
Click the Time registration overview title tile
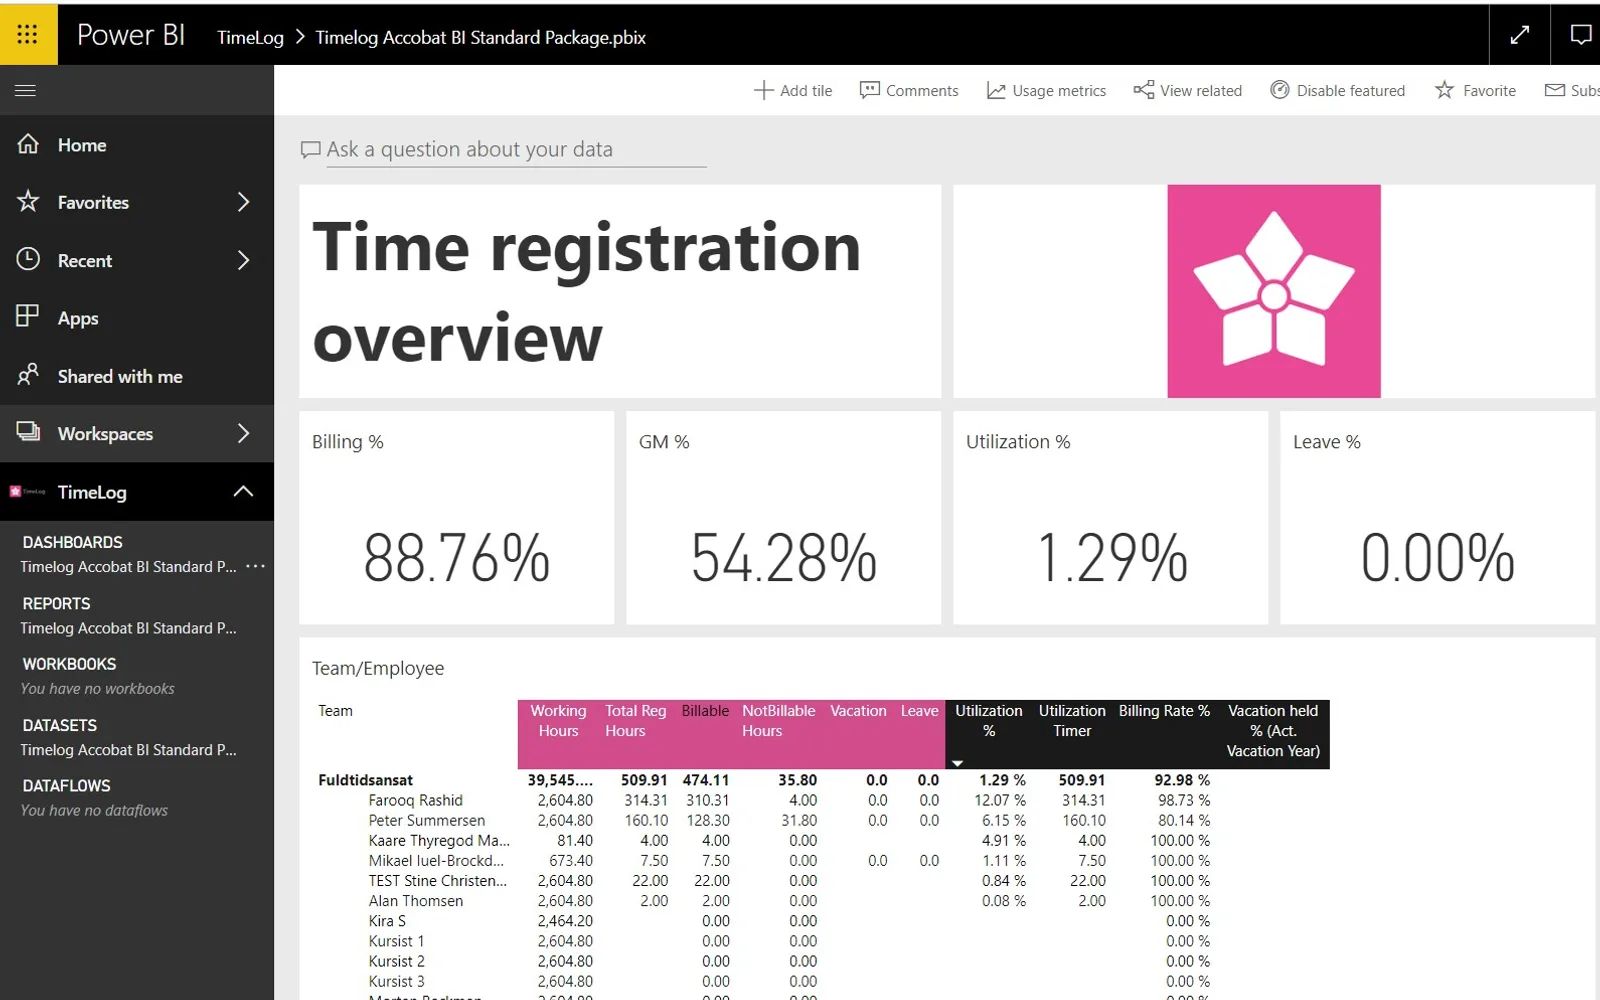pyautogui.click(x=620, y=291)
